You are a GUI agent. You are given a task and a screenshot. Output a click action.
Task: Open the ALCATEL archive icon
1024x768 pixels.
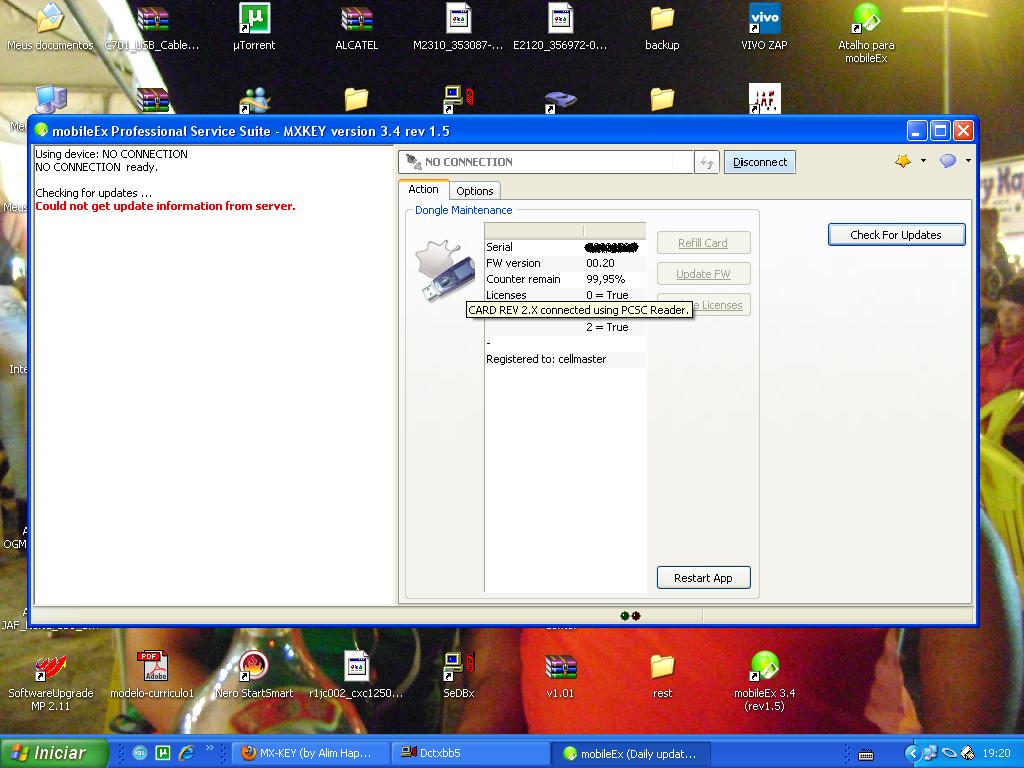pos(357,27)
